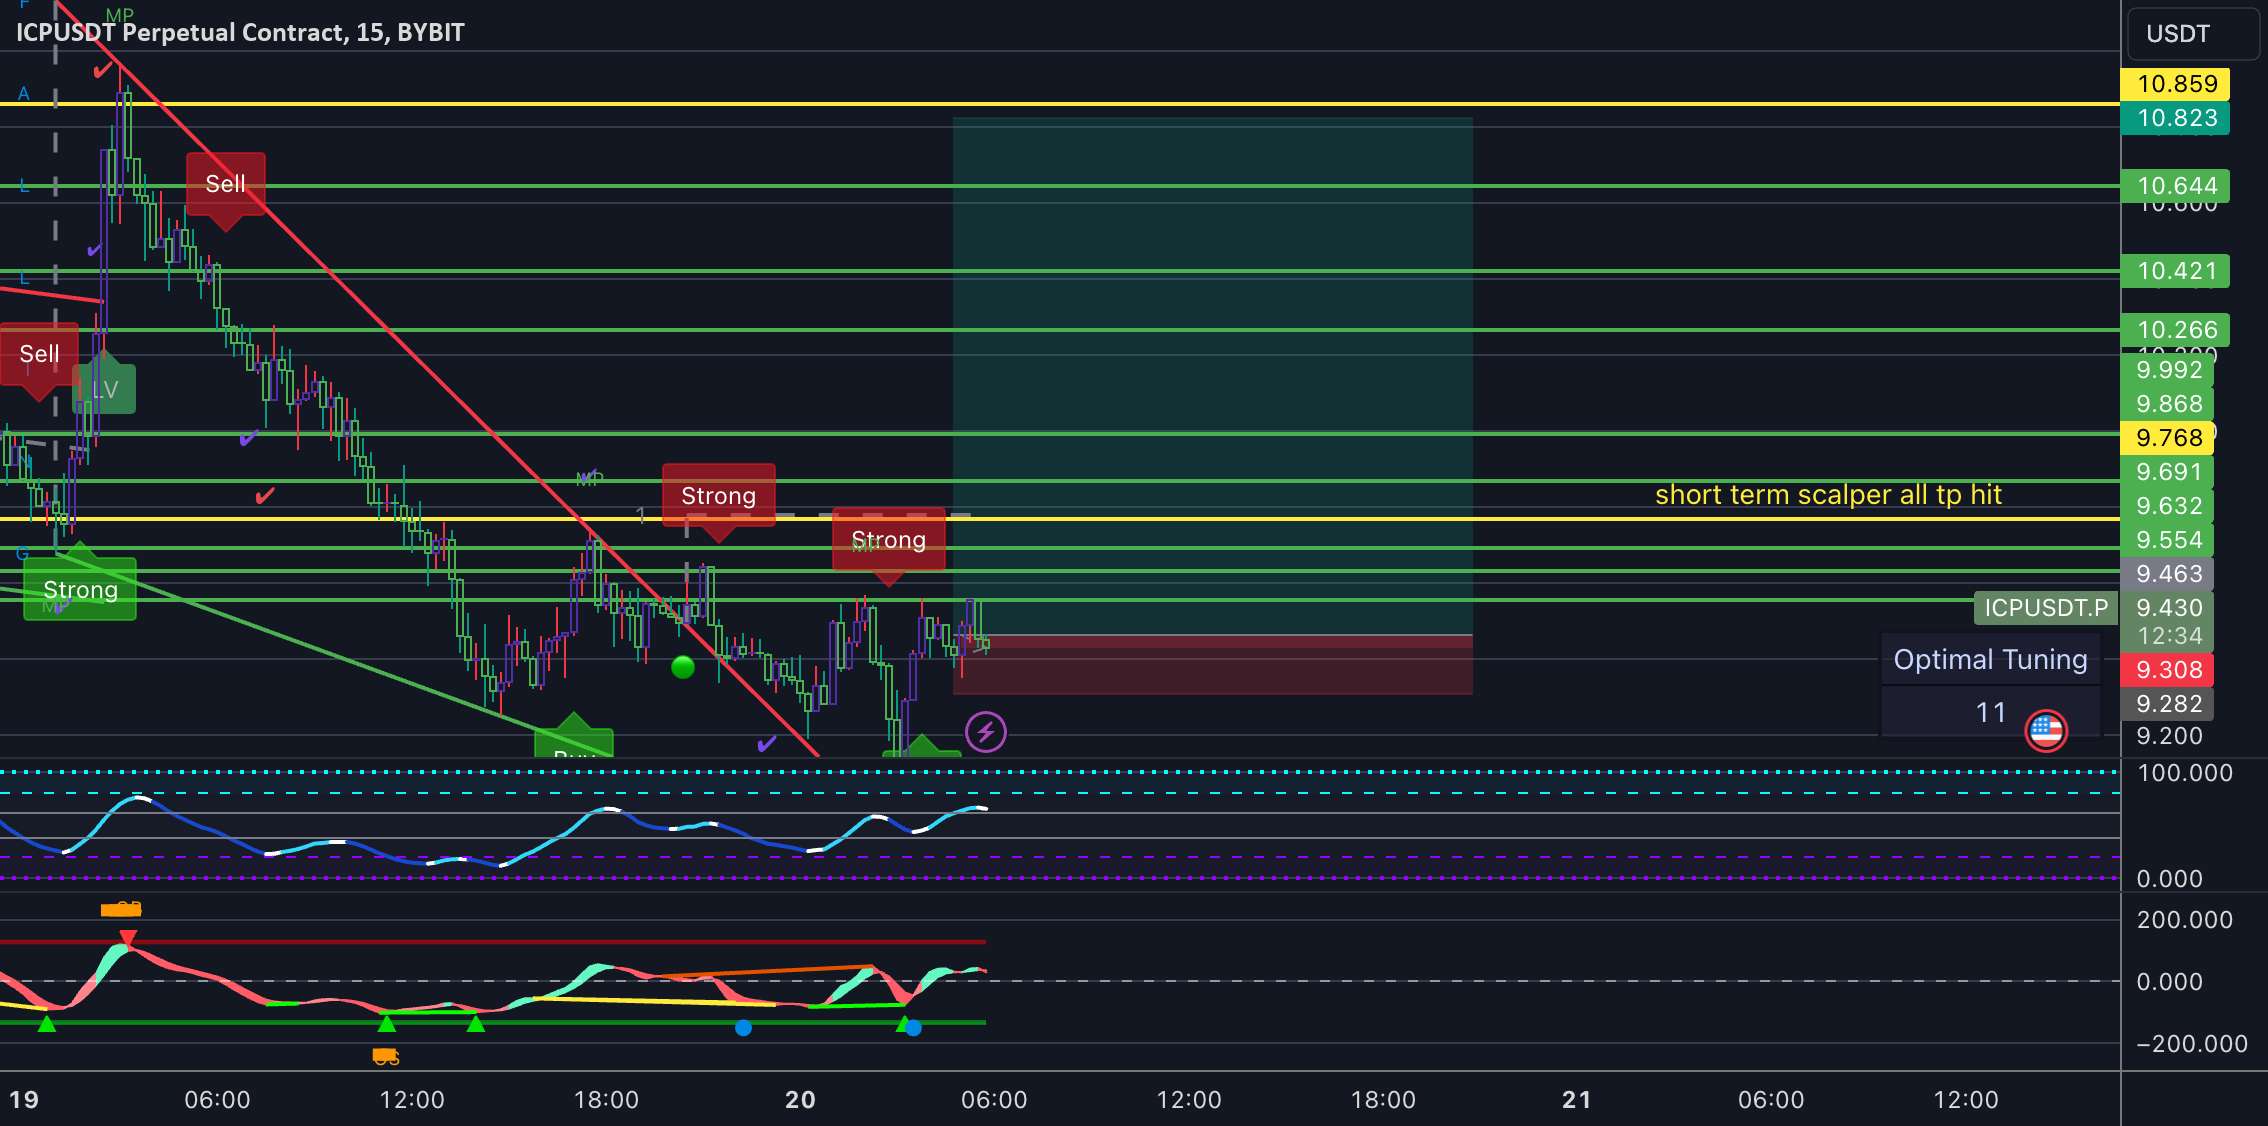2268x1126 pixels.
Task: Select the Sell signal label at the left edge
Action: tap(39, 354)
